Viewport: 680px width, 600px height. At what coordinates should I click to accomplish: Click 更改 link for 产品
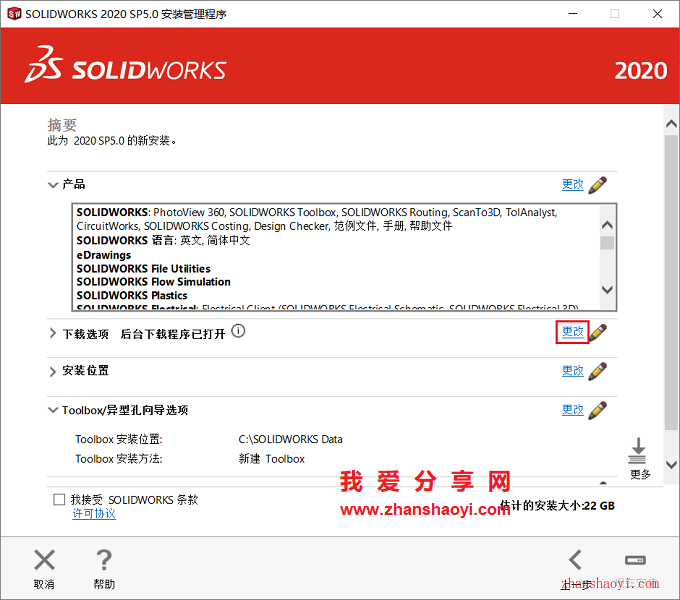(572, 184)
